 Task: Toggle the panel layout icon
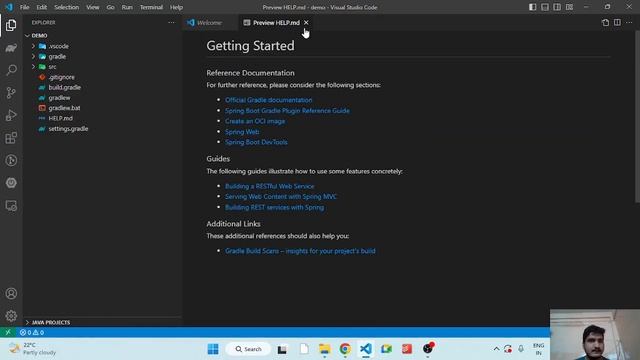pos(545,7)
